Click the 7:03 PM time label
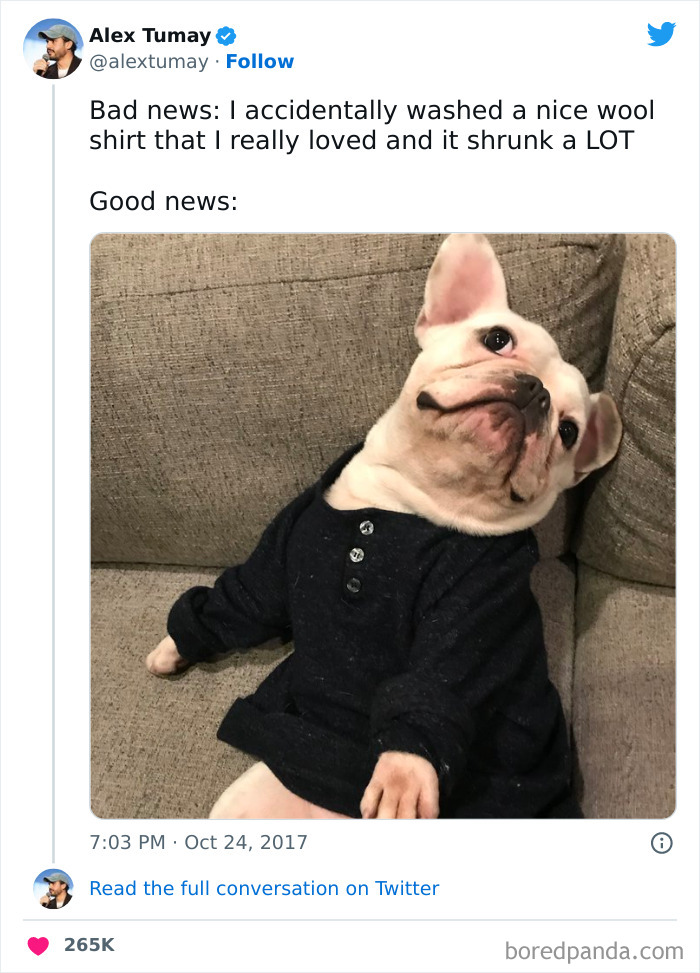The width and height of the screenshot is (700, 973). tap(126, 843)
